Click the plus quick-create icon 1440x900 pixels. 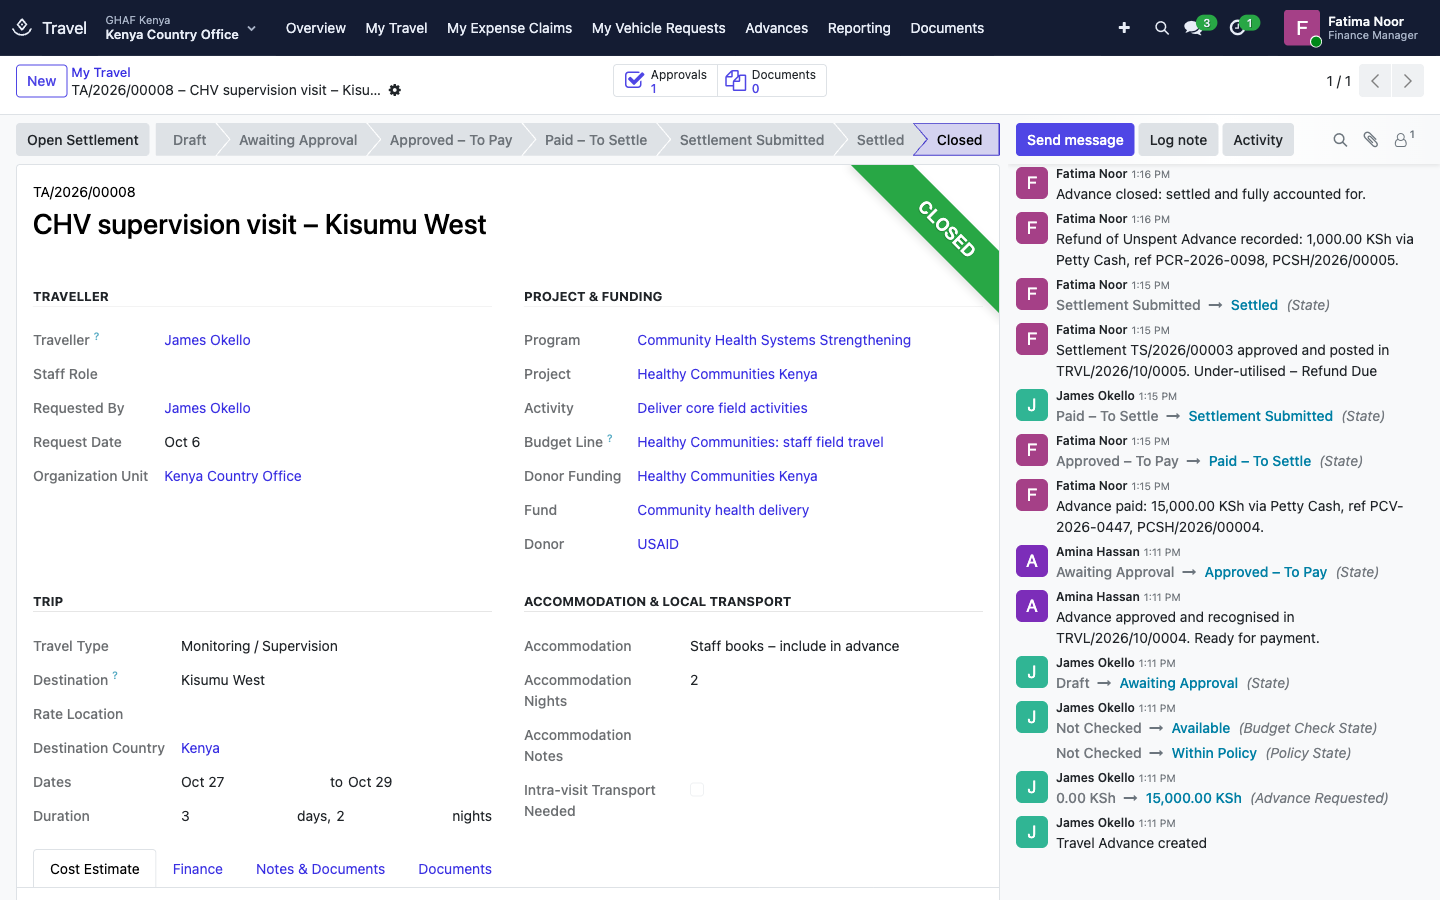click(x=1124, y=28)
